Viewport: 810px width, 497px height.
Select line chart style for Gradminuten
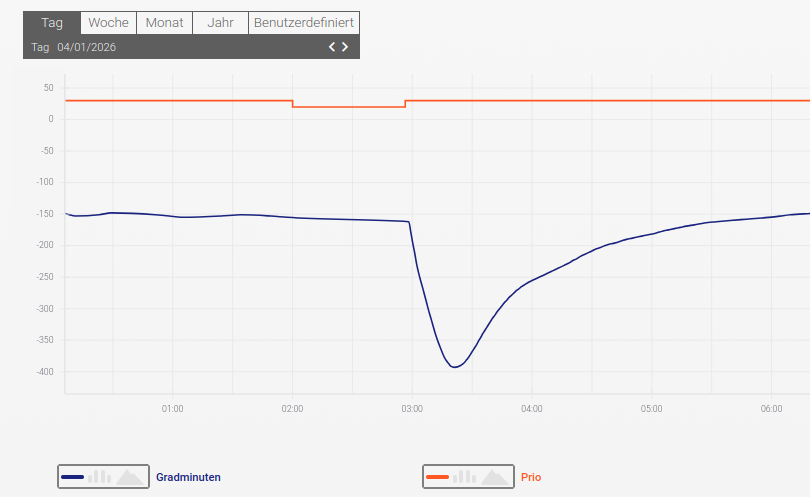(x=73, y=477)
